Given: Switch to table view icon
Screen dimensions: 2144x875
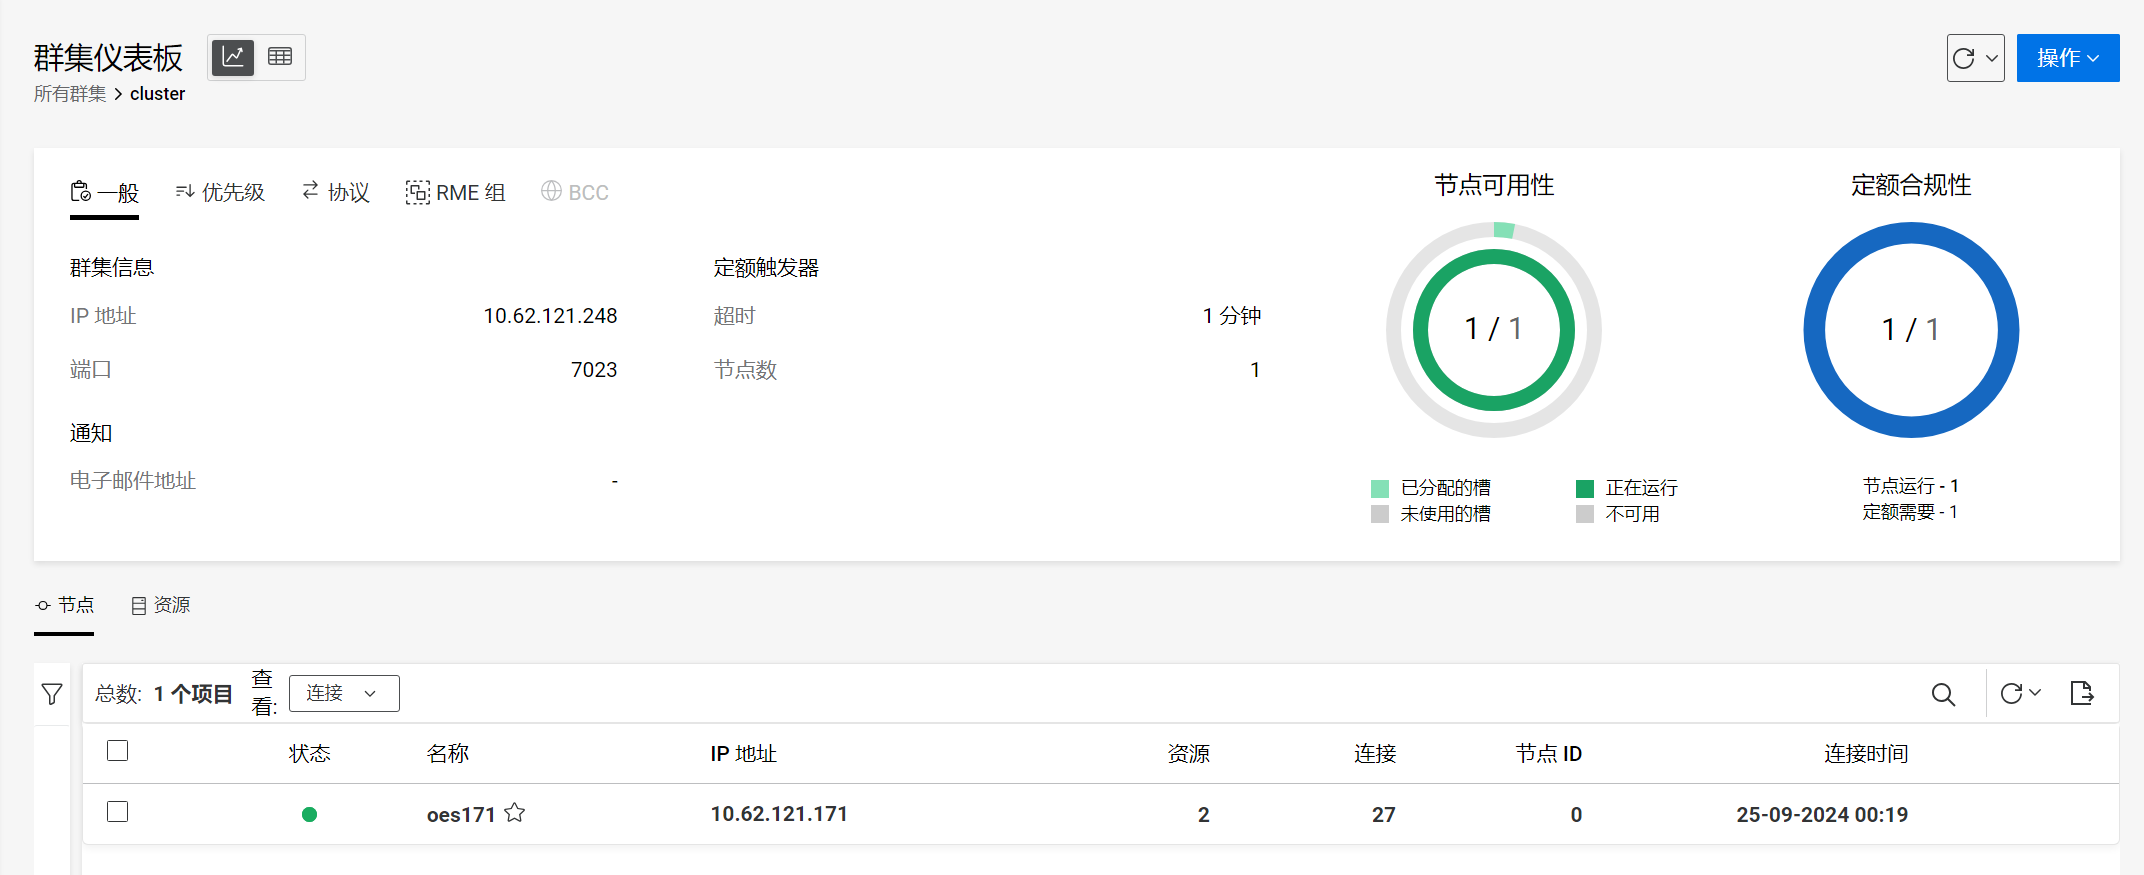Looking at the screenshot, I should 280,57.
